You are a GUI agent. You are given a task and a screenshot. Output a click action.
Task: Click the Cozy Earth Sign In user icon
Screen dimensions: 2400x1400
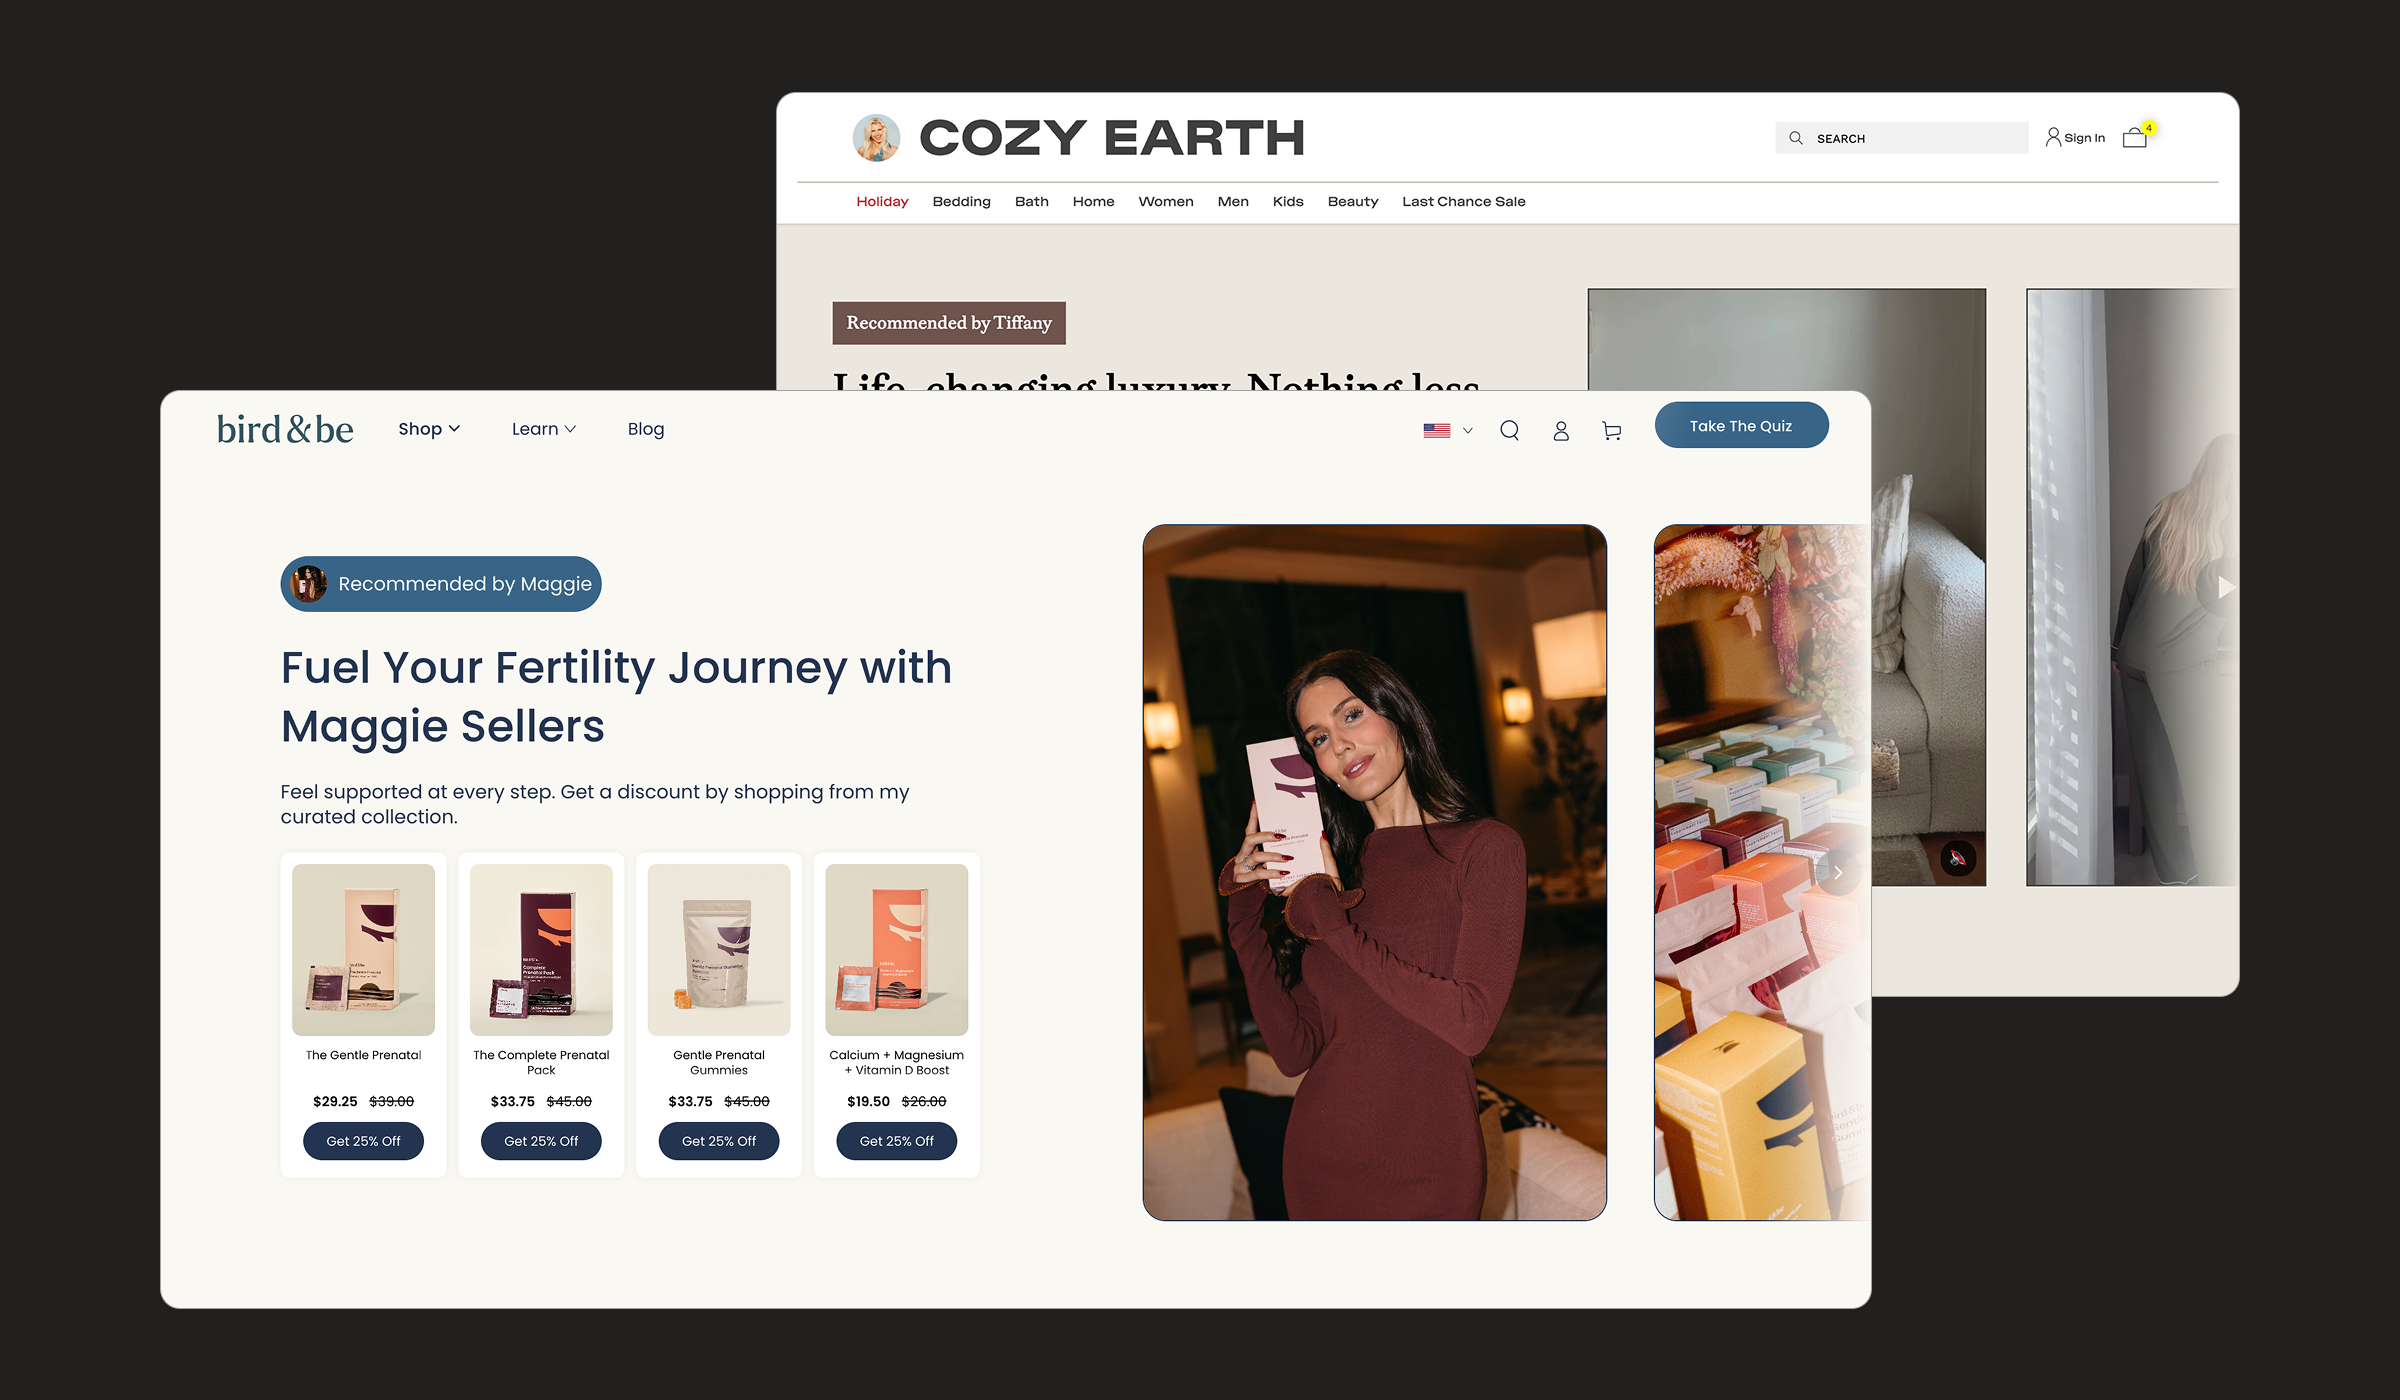pyautogui.click(x=2053, y=137)
